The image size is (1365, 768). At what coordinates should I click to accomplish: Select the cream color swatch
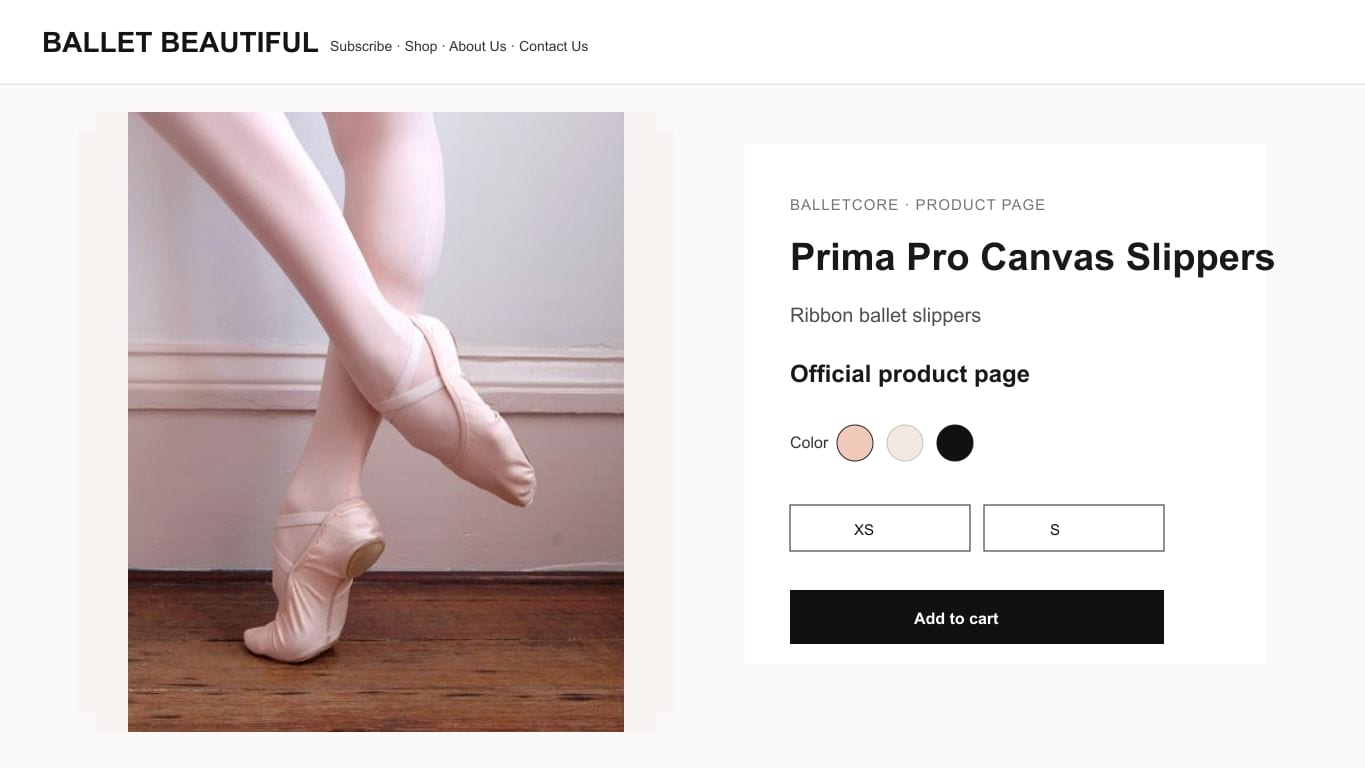(x=905, y=443)
